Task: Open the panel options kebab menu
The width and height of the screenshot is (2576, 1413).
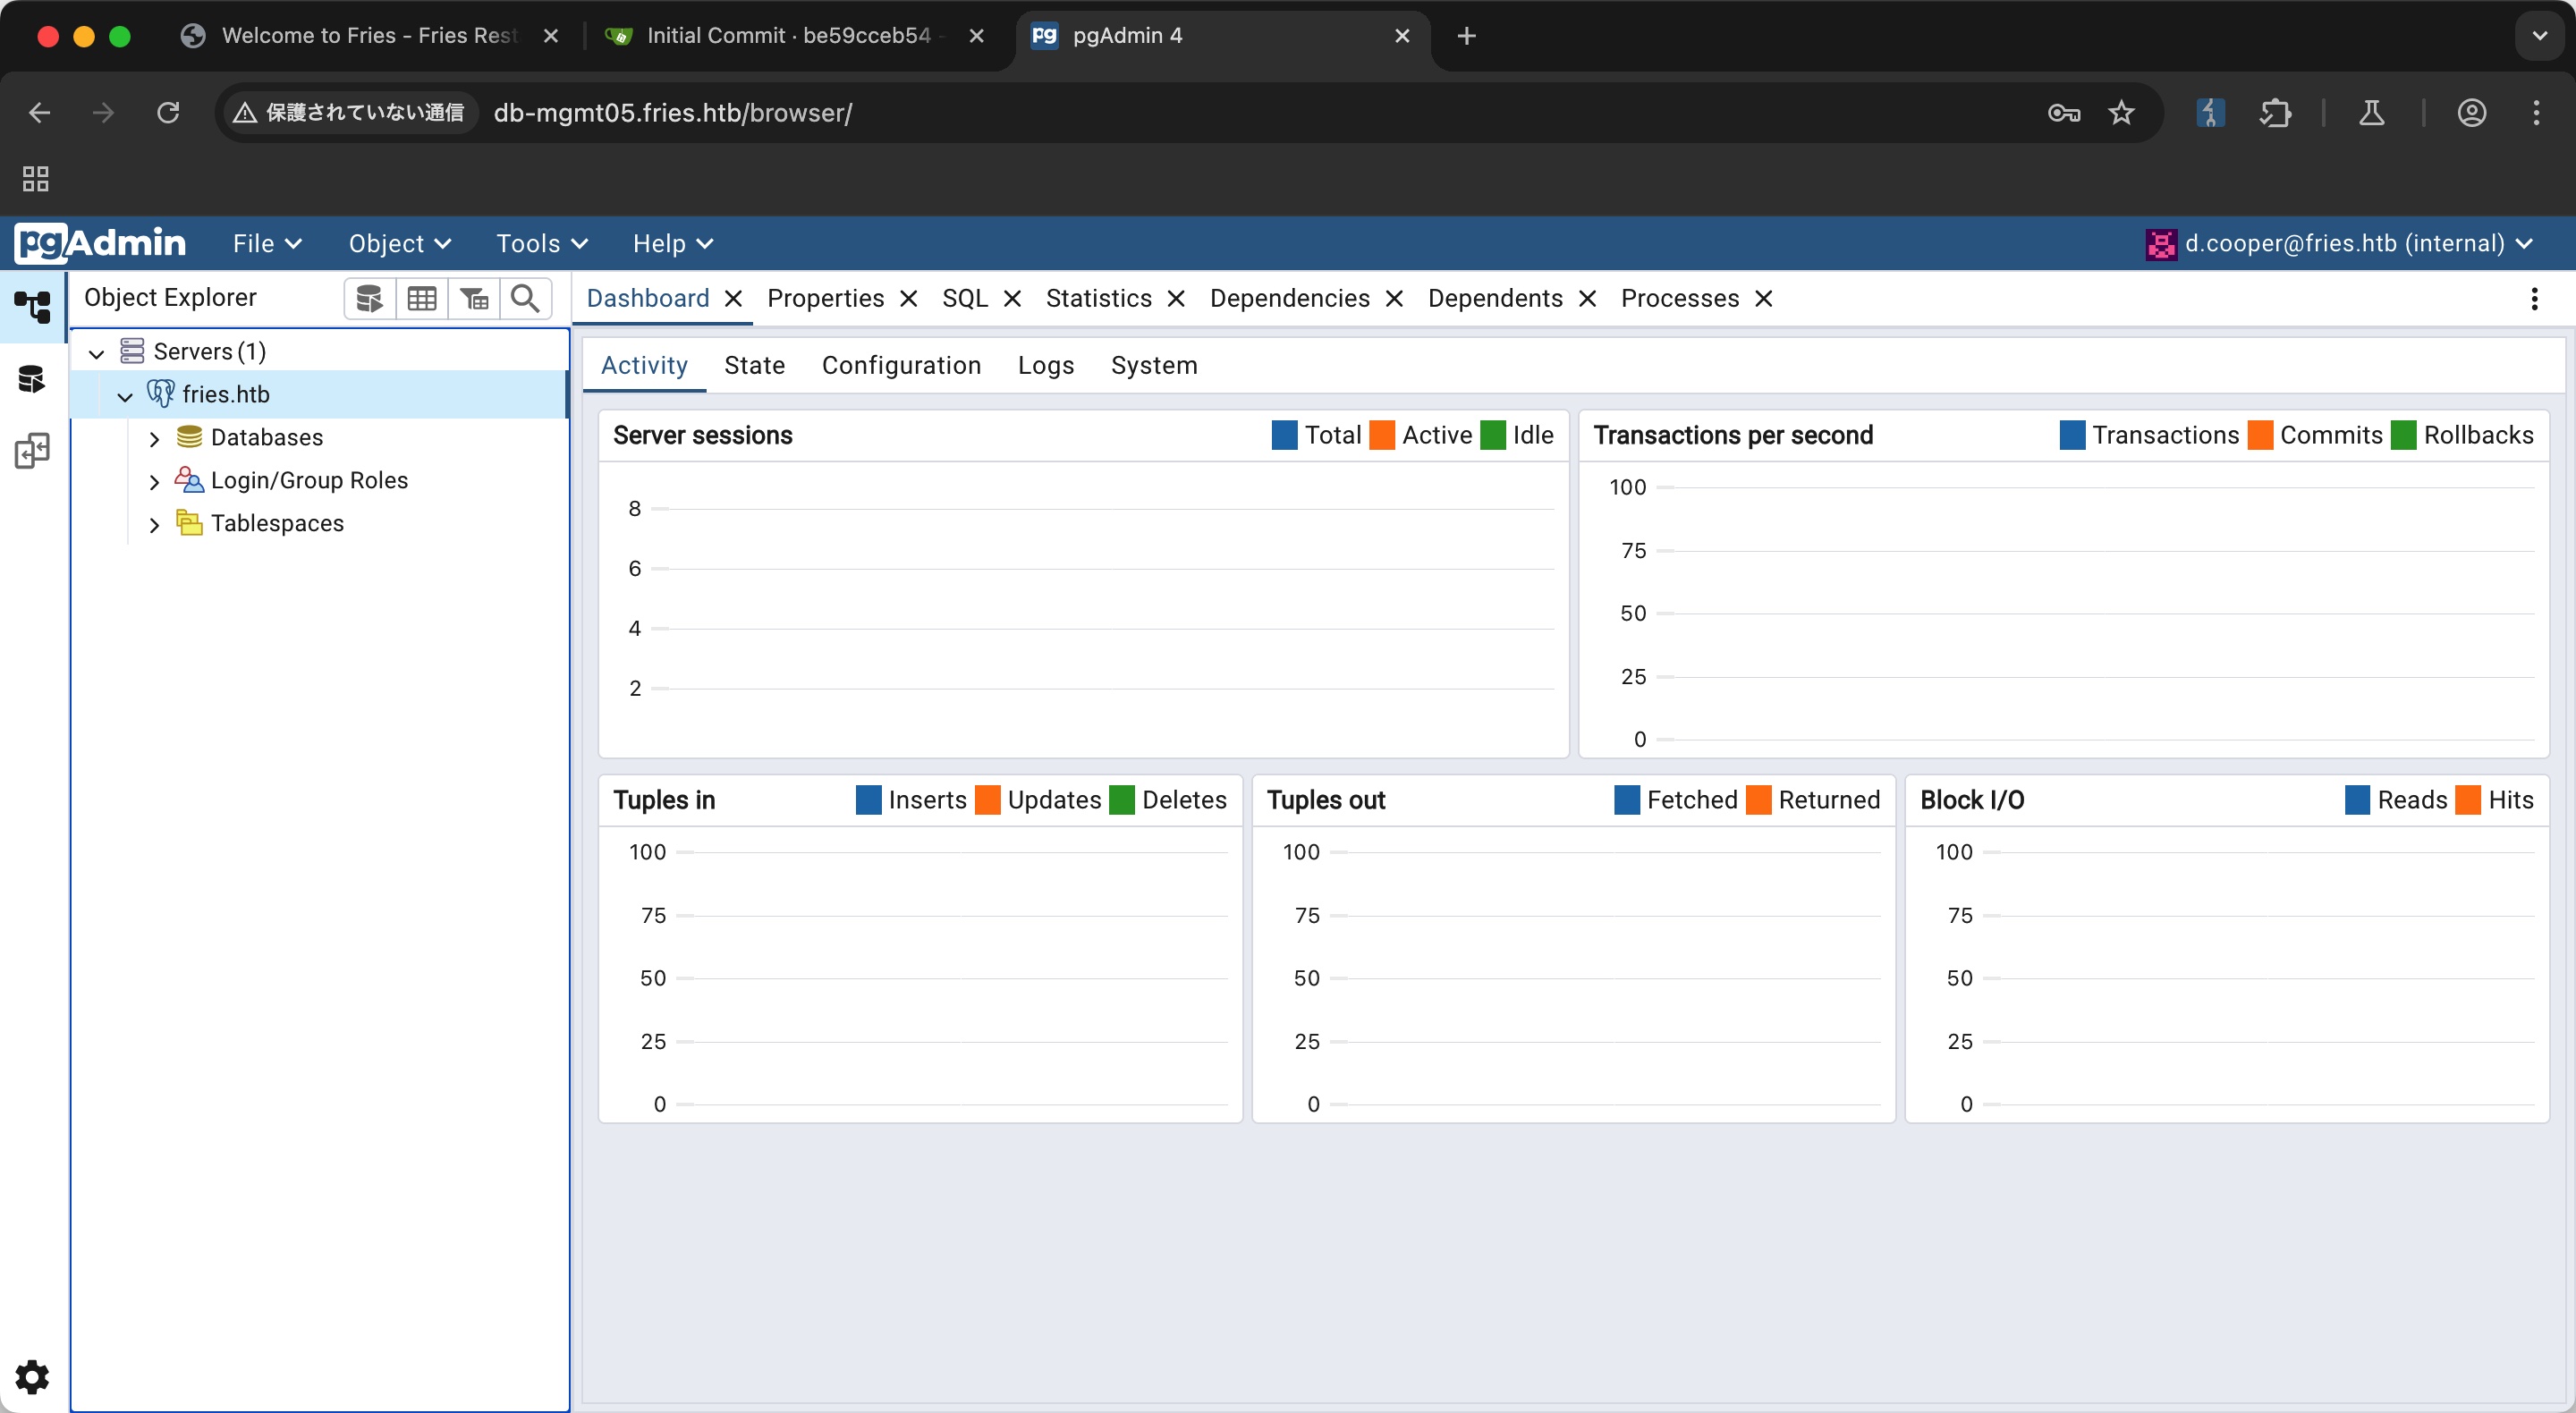Action: 2534,299
